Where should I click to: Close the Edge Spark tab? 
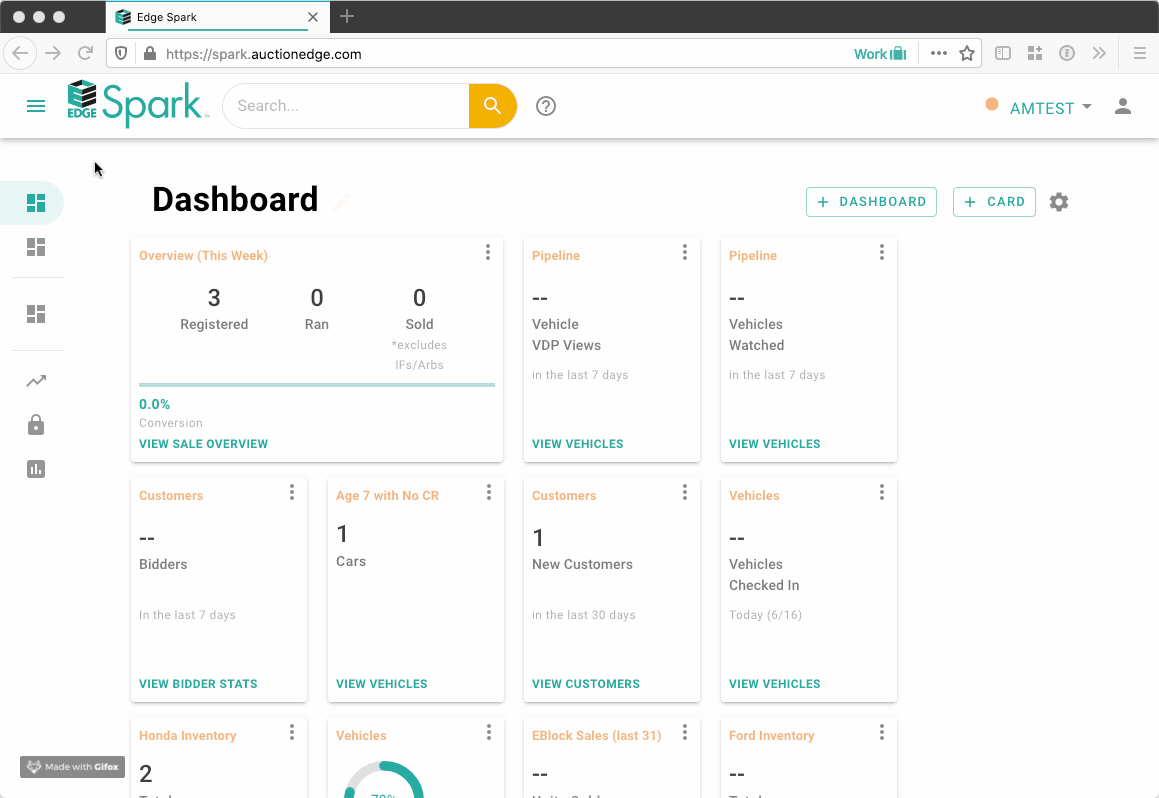313,17
